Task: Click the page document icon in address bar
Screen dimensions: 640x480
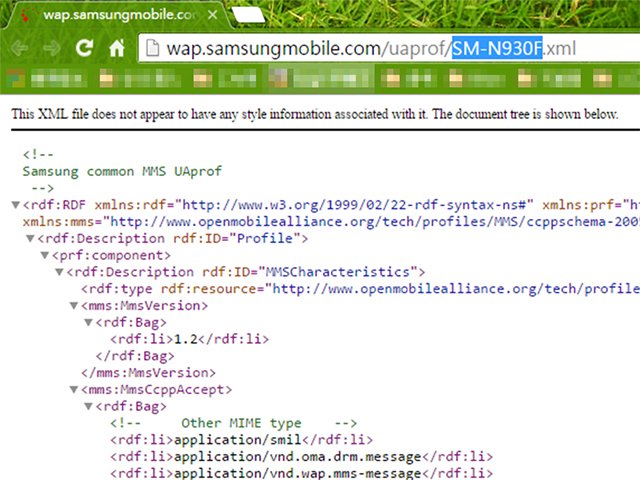Action: click(x=152, y=48)
